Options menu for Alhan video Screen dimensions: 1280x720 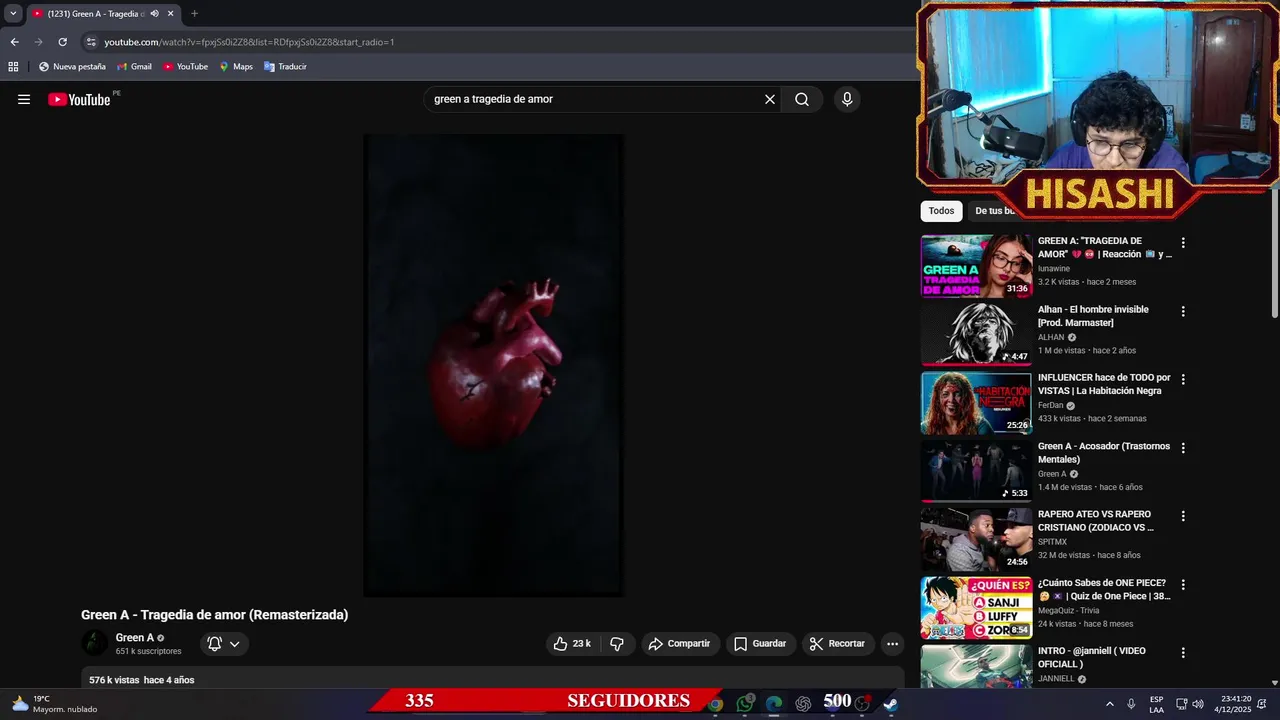pos(1183,311)
